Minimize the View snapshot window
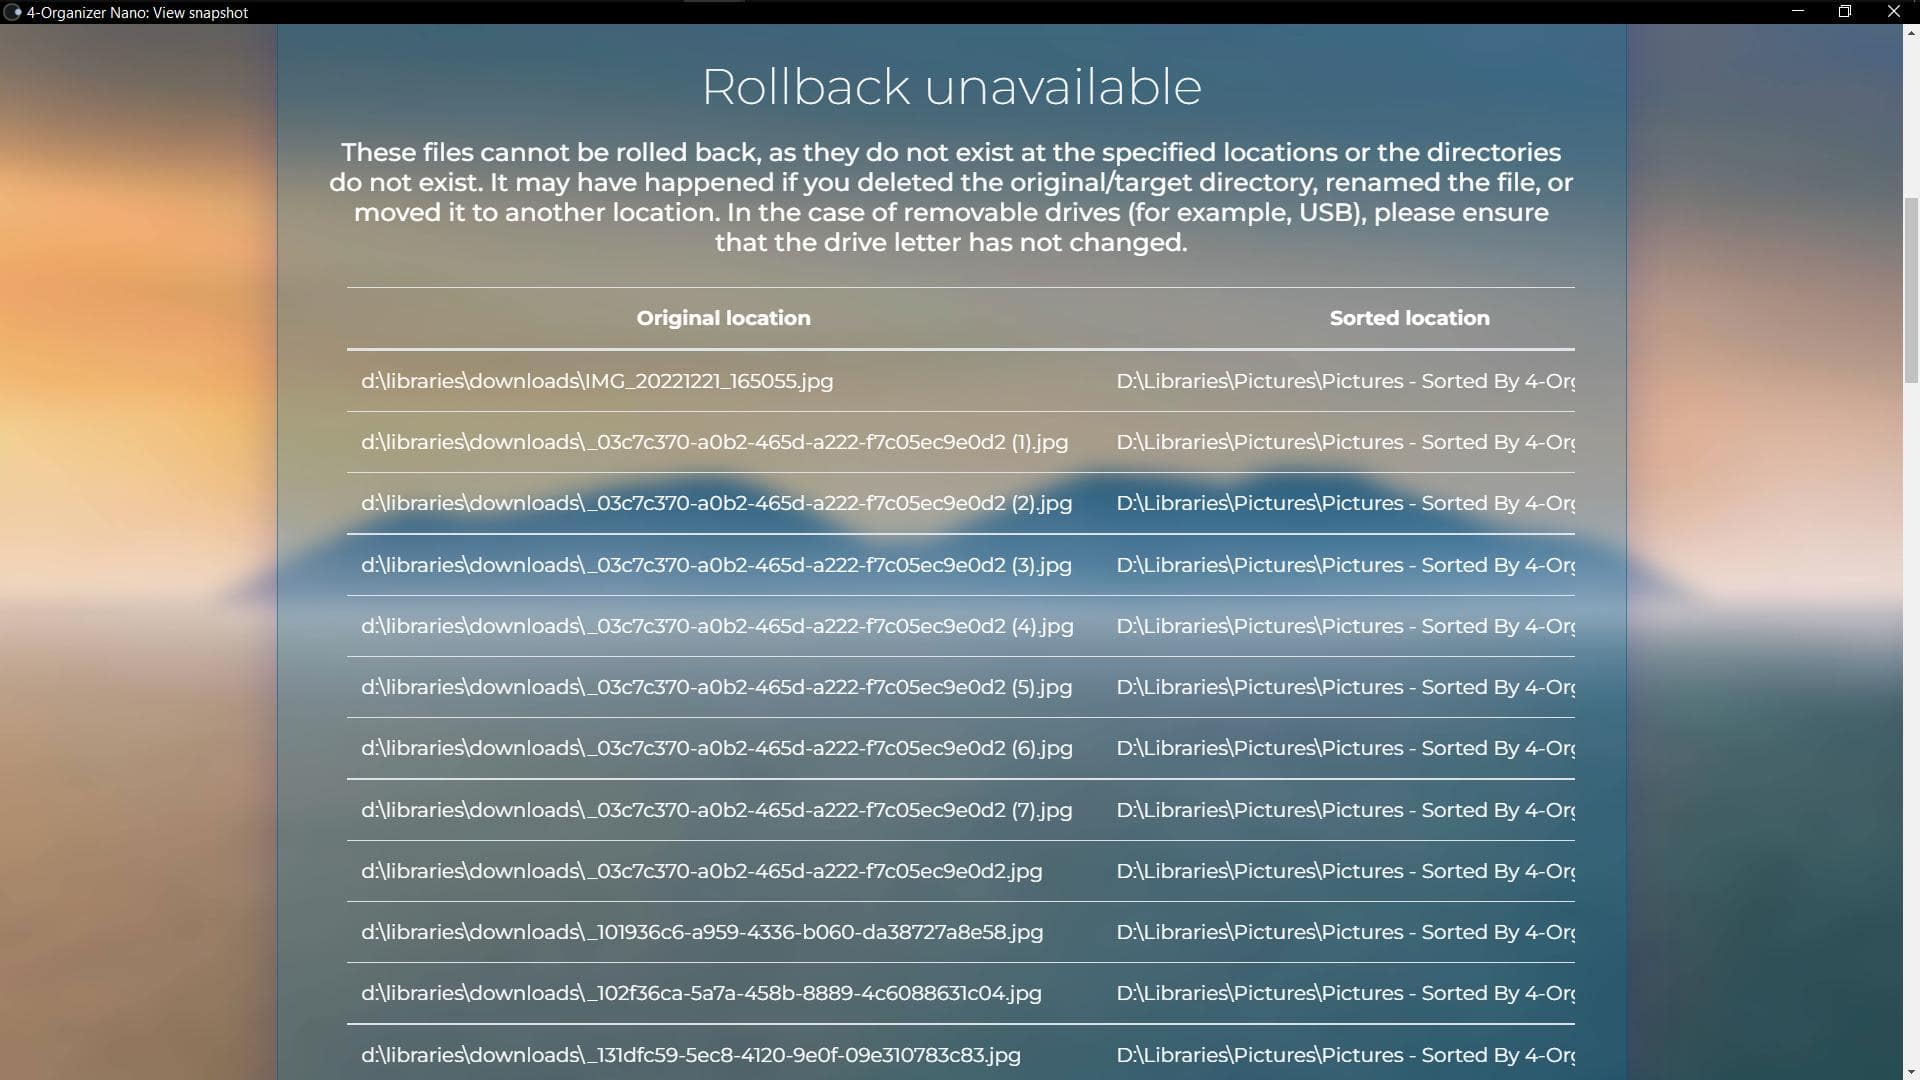Screen dimensions: 1920x1080 click(1797, 12)
